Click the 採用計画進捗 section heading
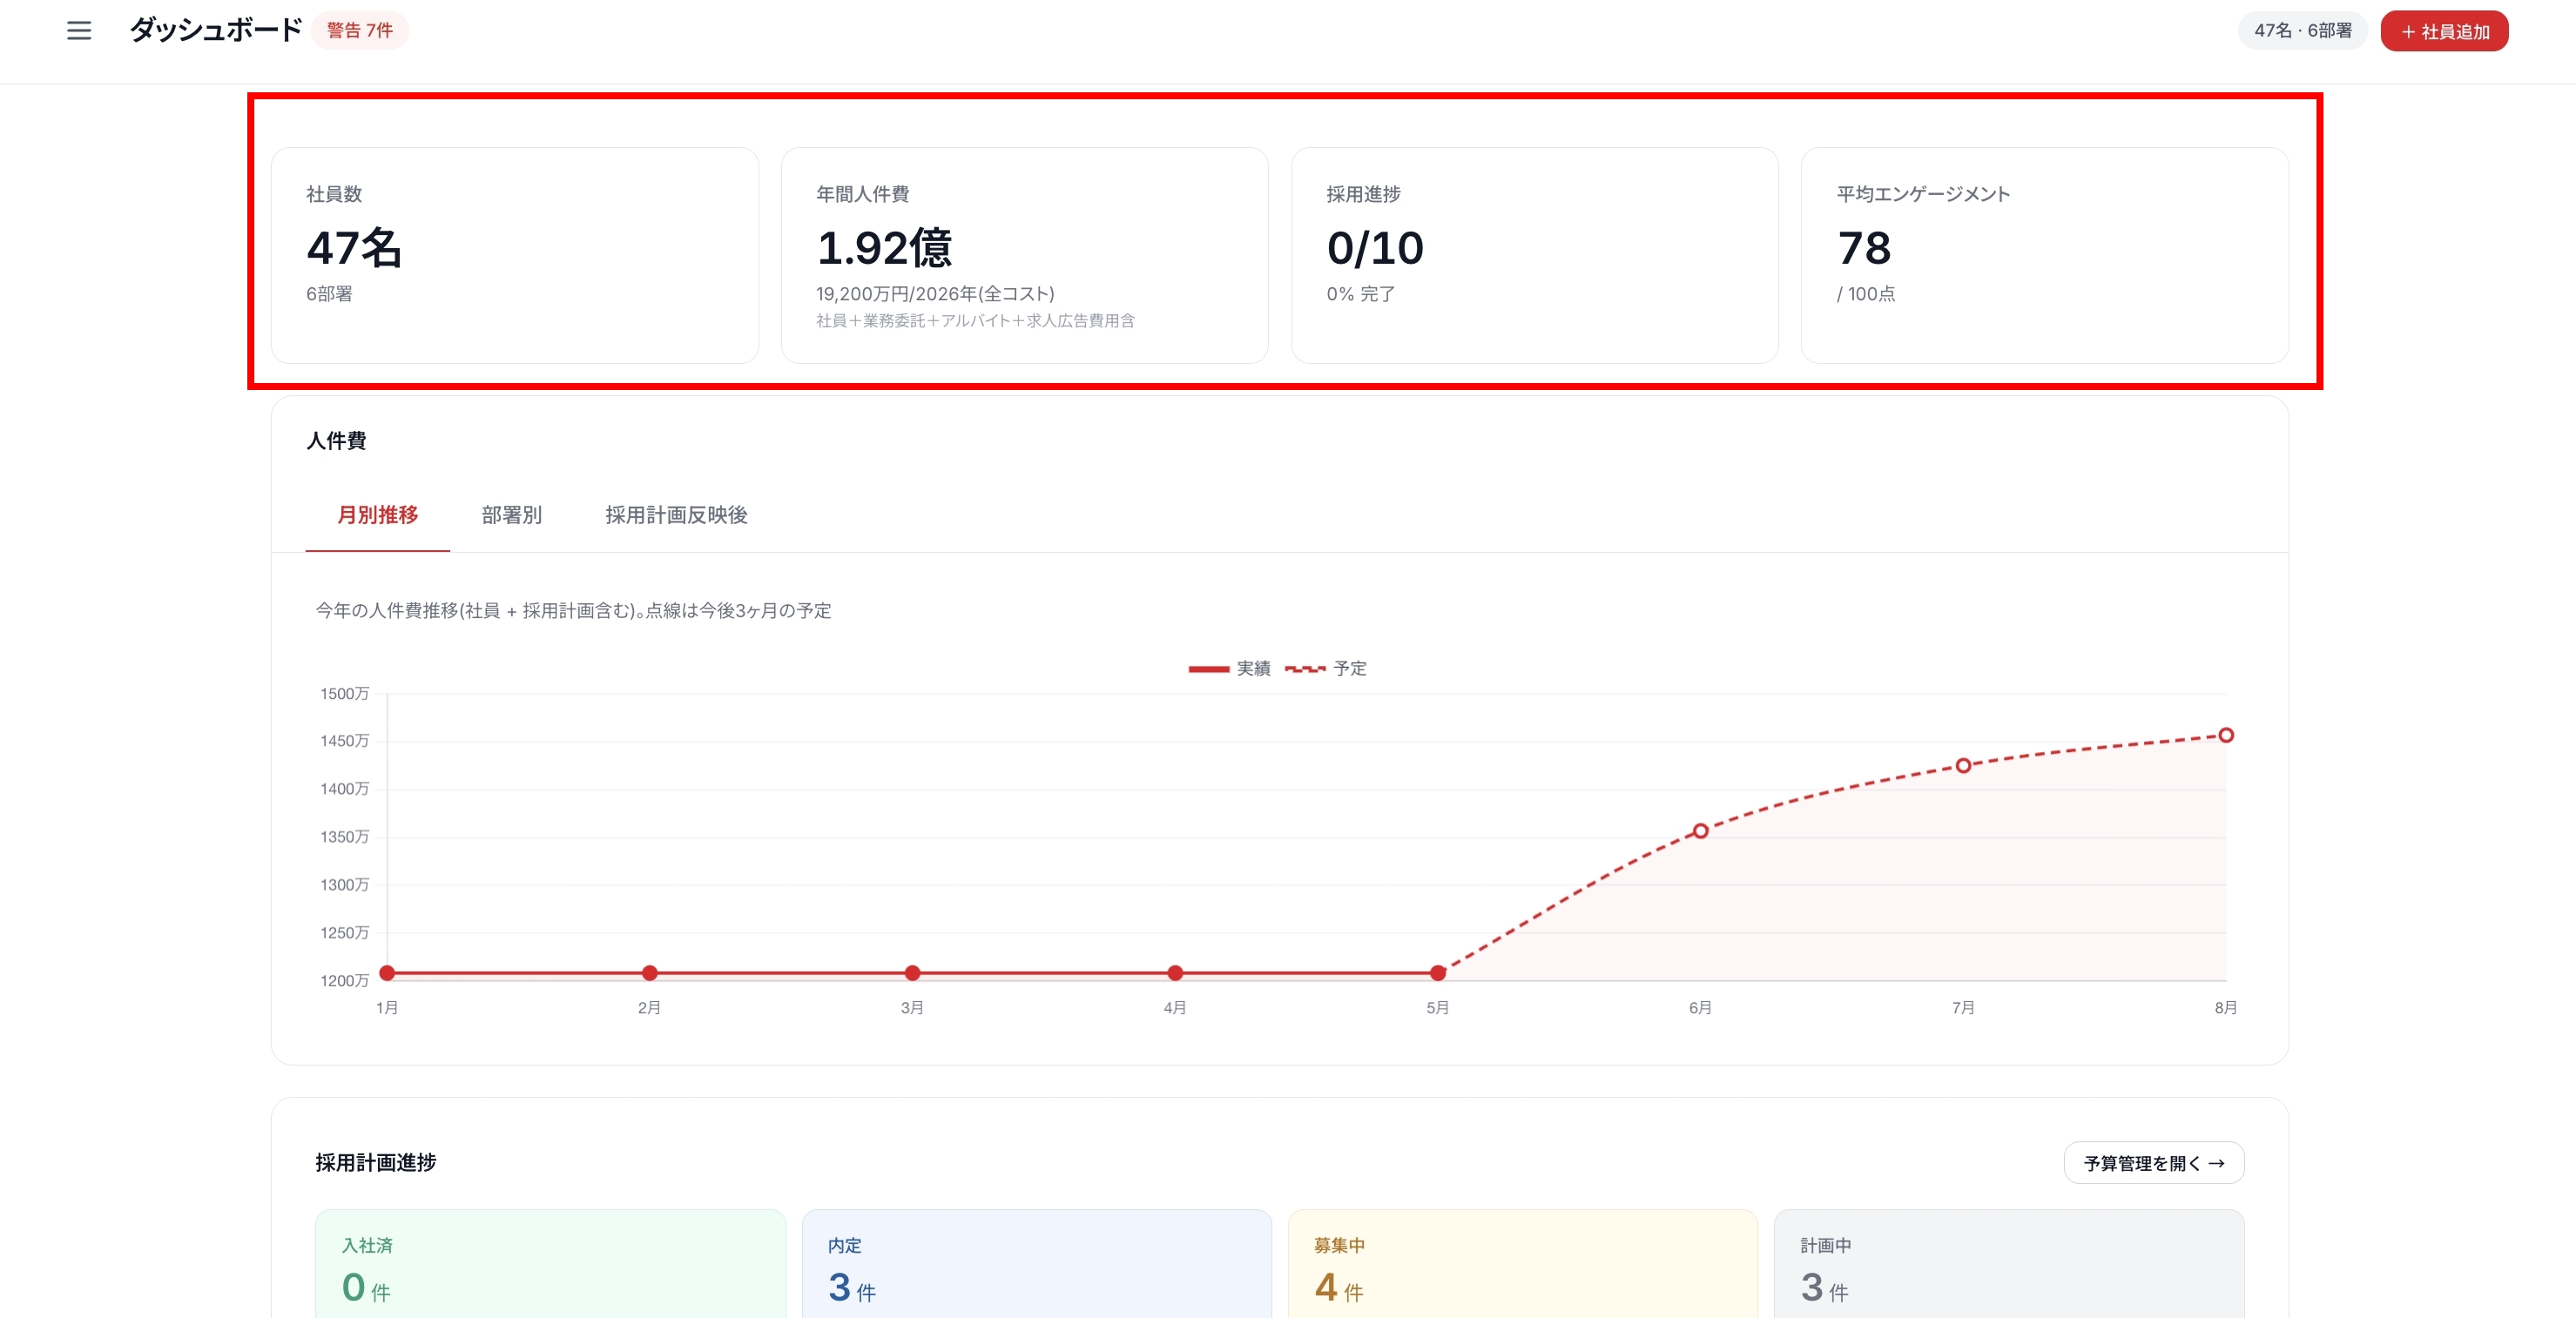The image size is (2576, 1318). click(376, 1163)
